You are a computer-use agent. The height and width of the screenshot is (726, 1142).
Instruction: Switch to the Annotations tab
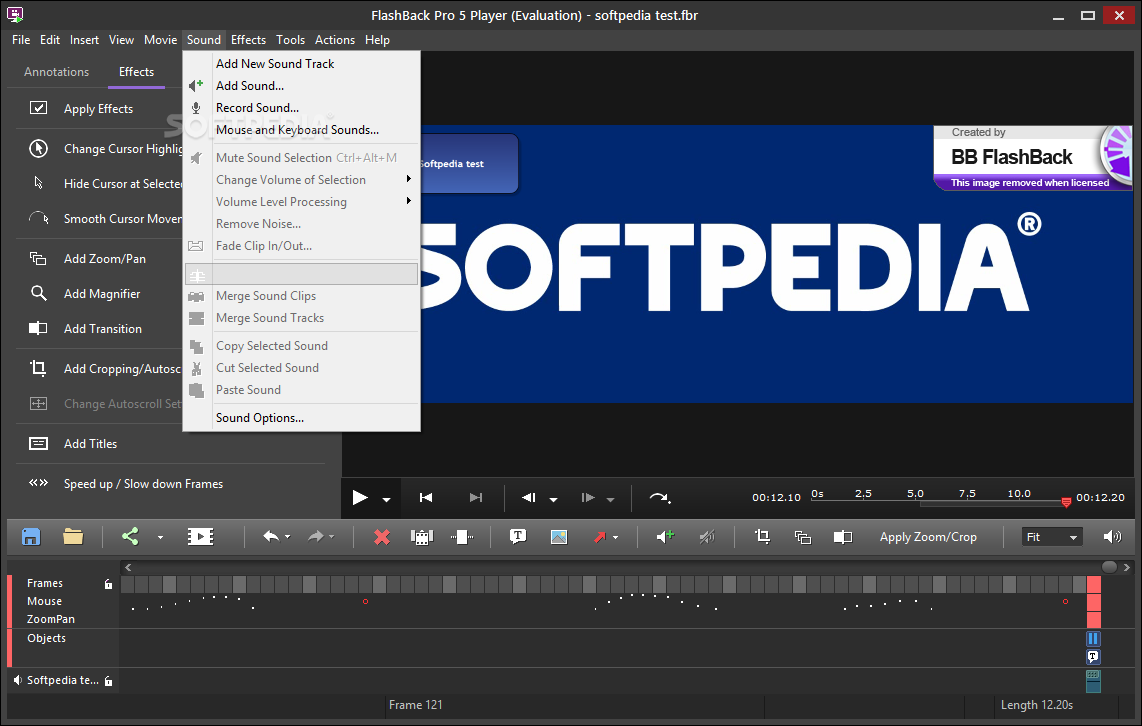(56, 72)
